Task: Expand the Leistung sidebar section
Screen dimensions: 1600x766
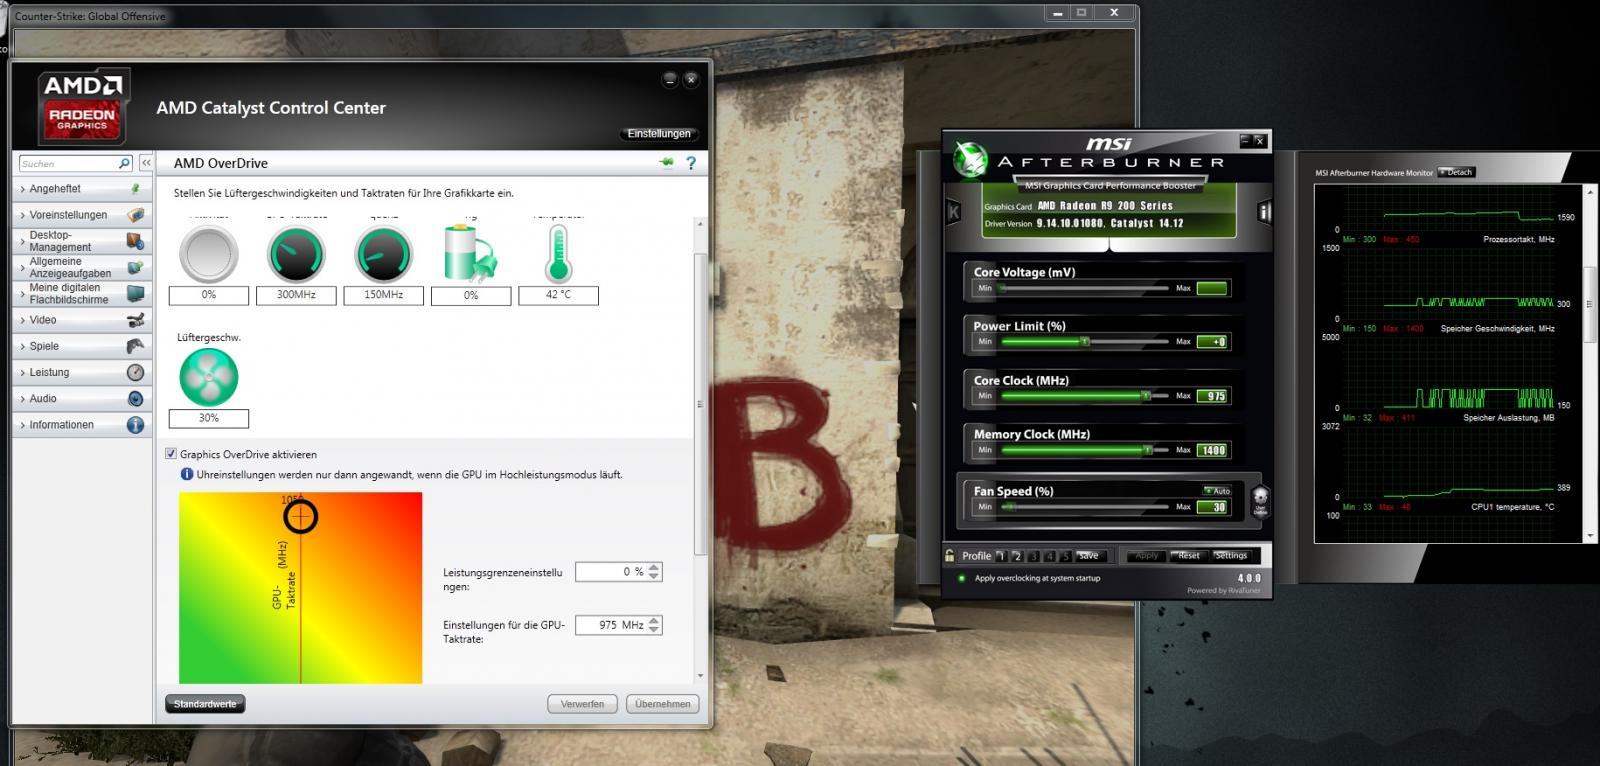Action: (84, 372)
